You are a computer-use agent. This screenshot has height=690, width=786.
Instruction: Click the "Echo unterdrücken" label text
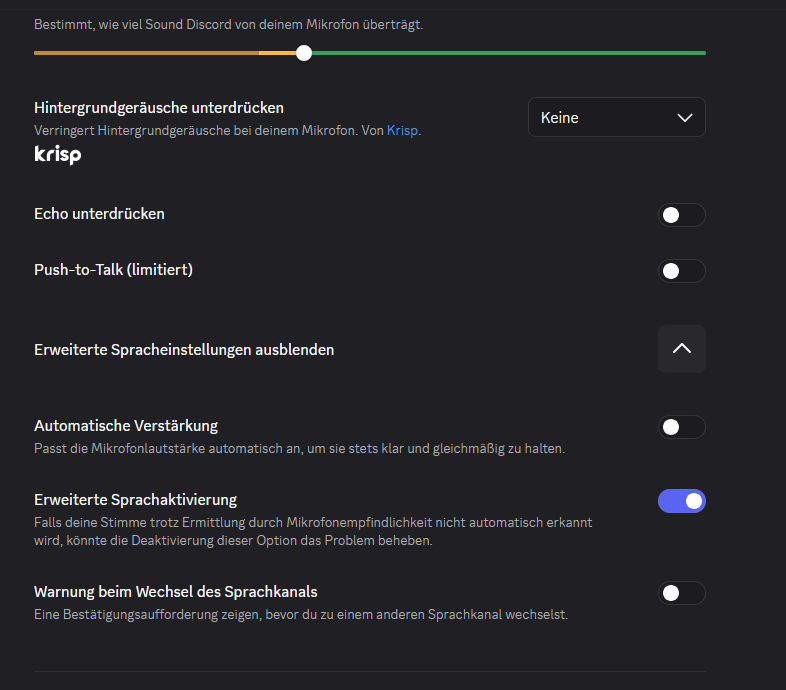(99, 214)
